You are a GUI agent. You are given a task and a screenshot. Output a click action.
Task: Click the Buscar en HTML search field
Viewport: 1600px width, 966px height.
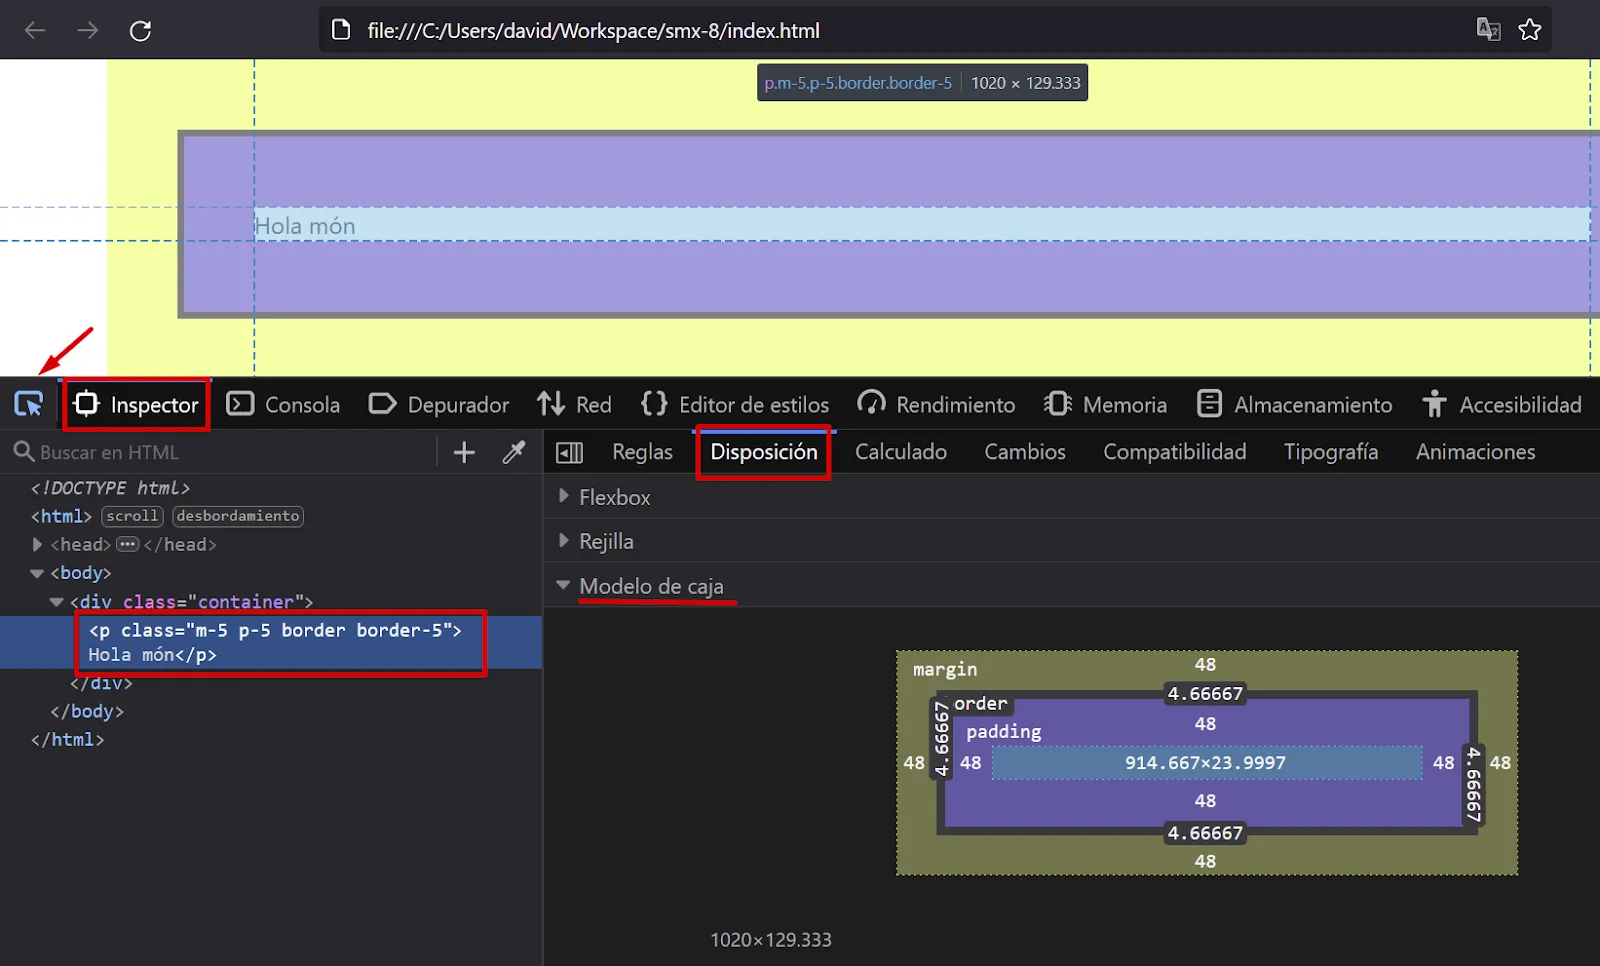pyautogui.click(x=230, y=452)
